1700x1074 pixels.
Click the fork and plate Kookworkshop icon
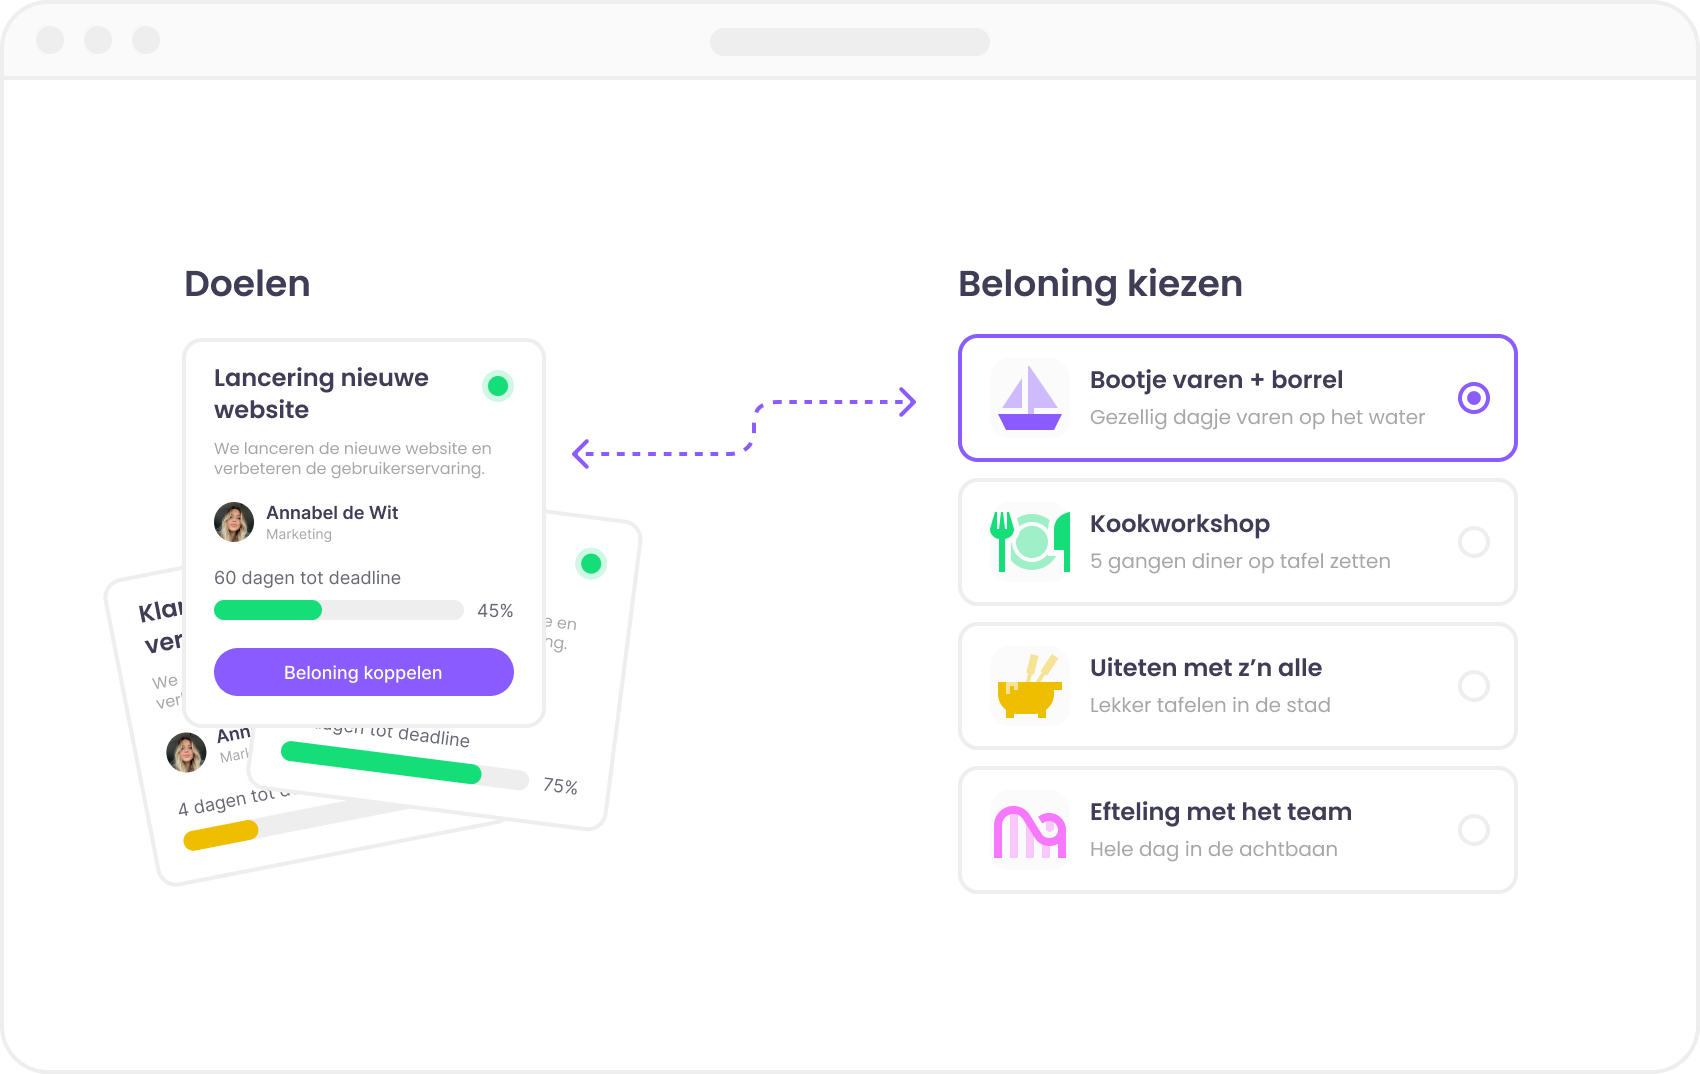1030,542
